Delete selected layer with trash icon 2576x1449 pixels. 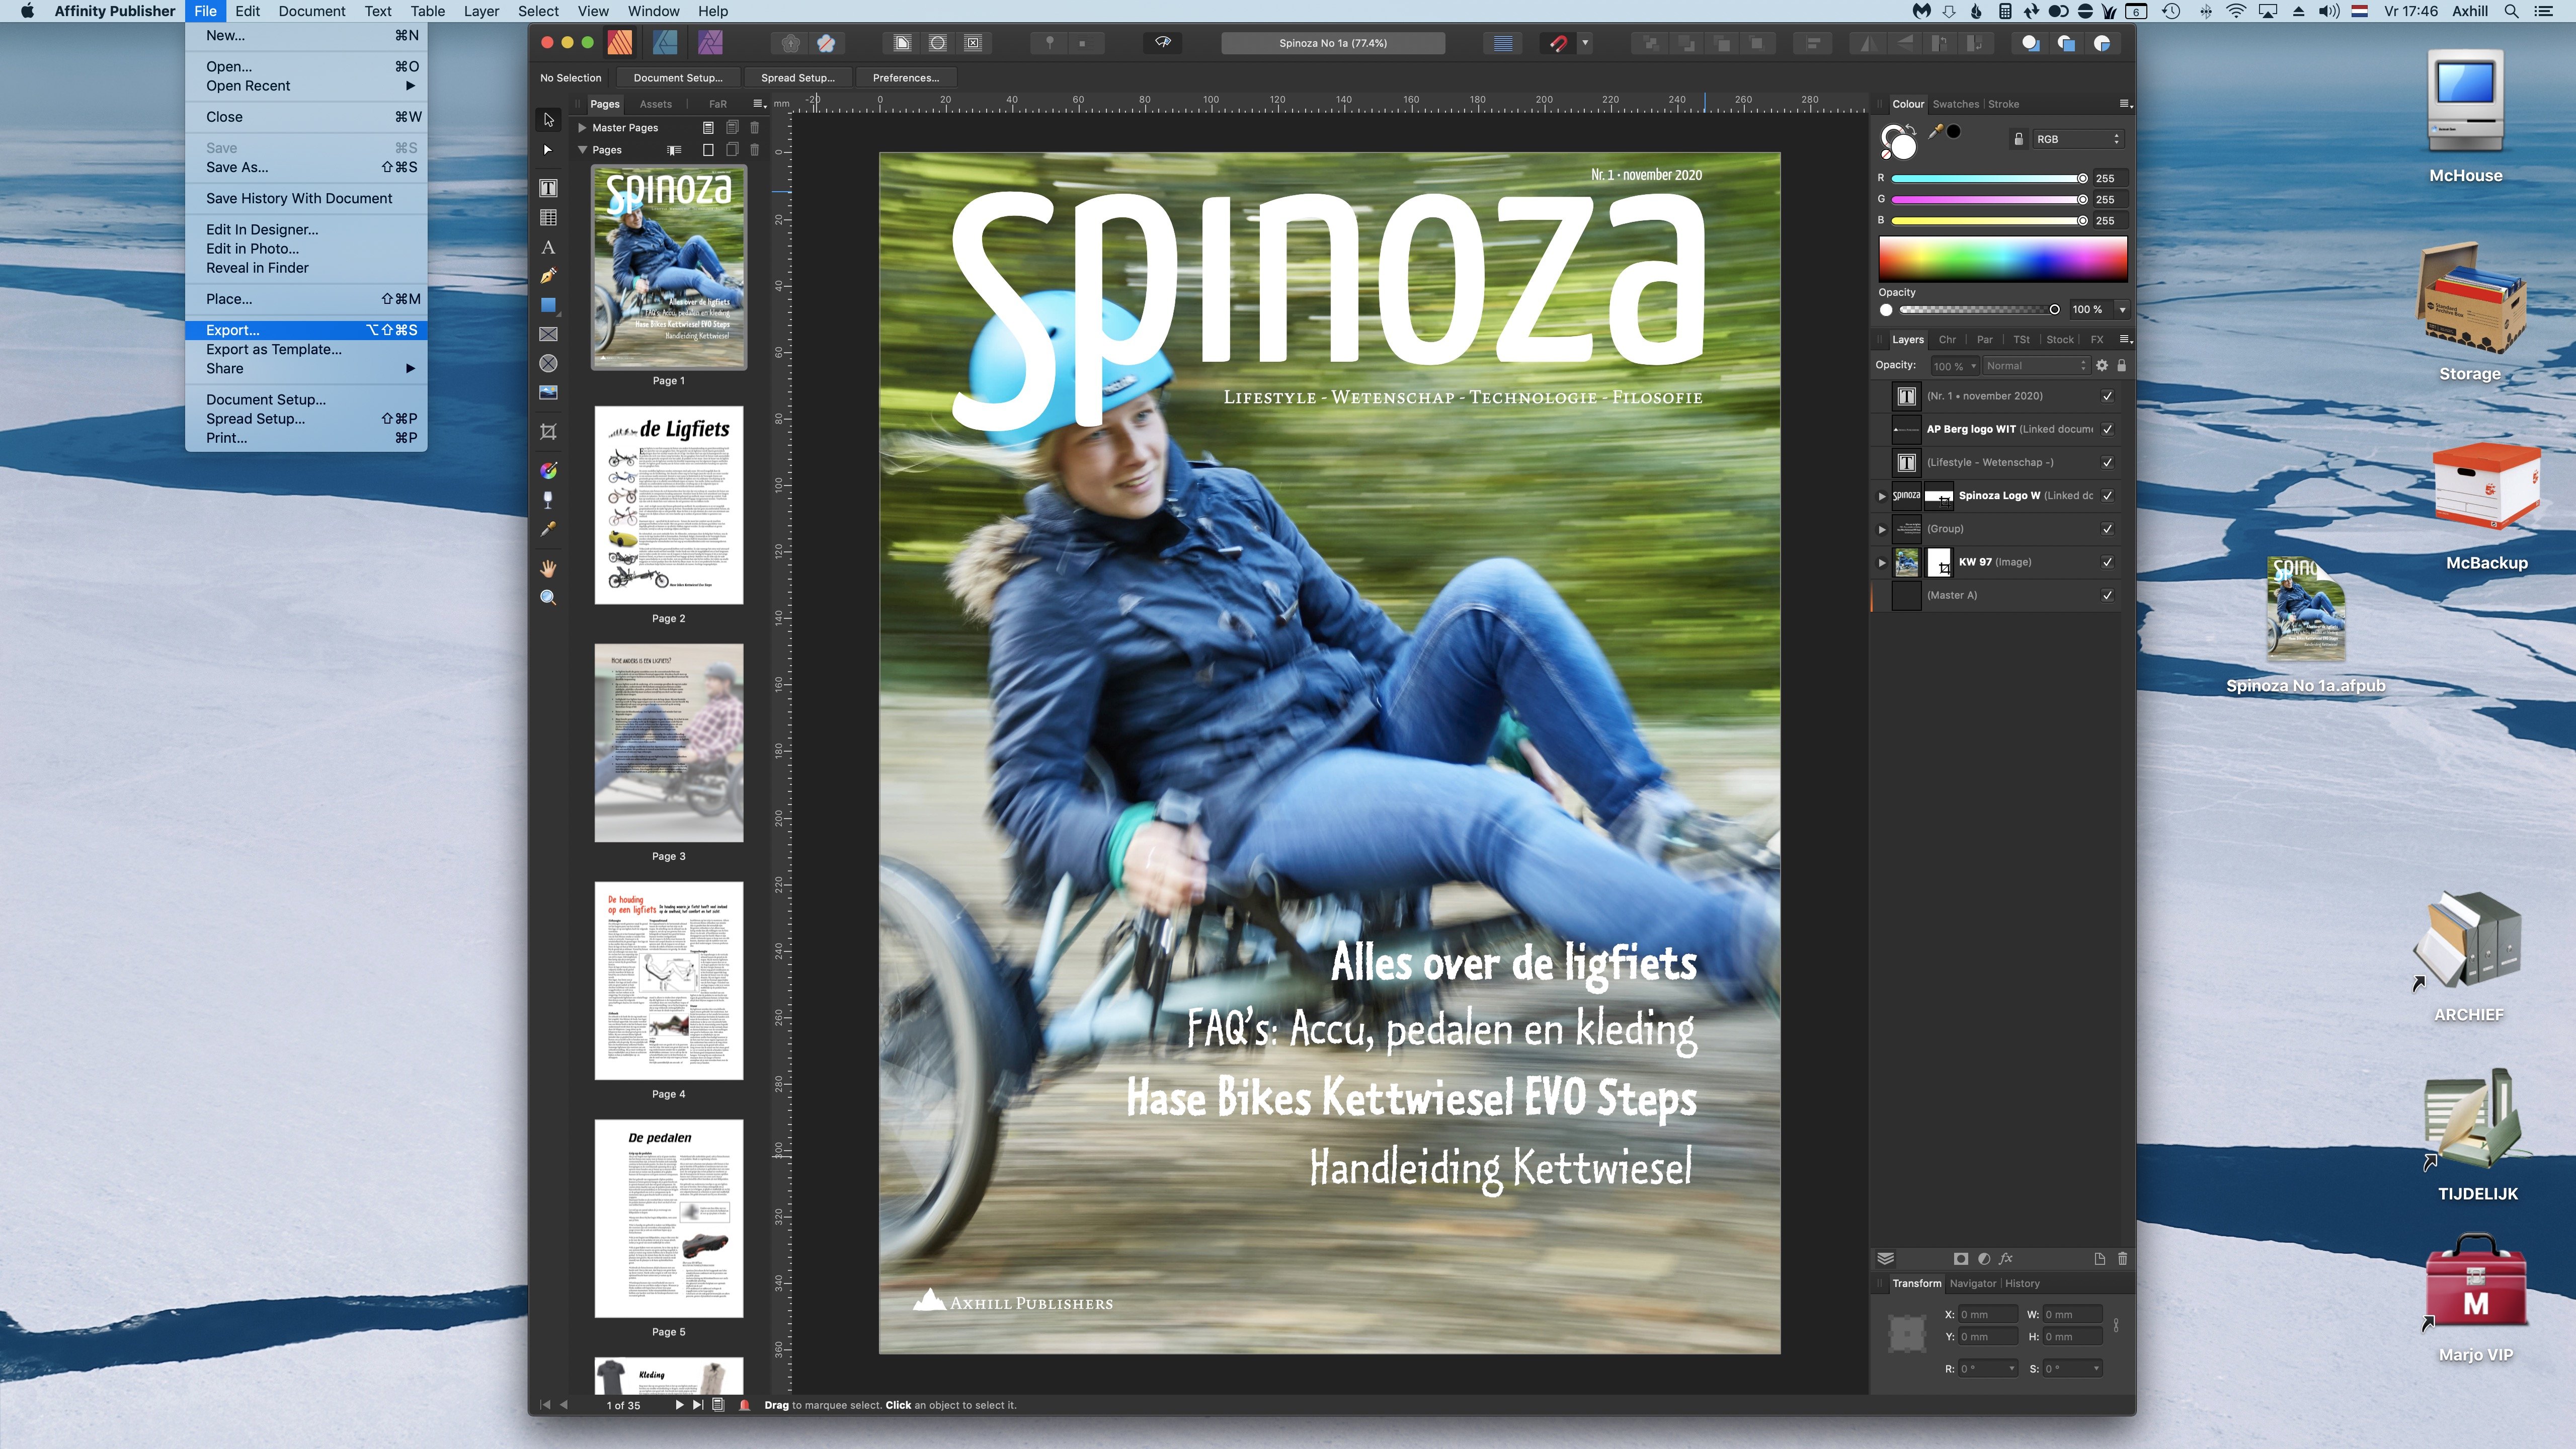point(2122,1259)
